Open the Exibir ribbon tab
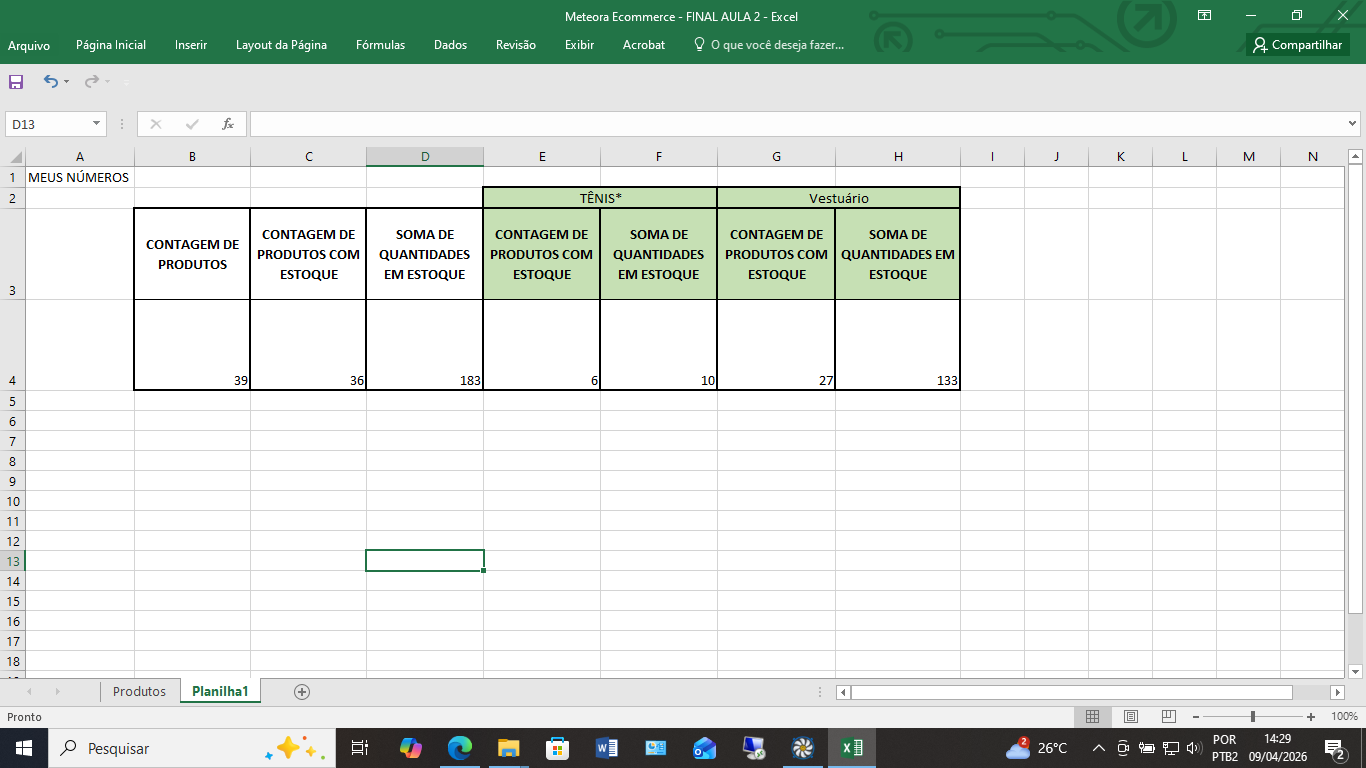The width and height of the screenshot is (1366, 768). pos(579,45)
